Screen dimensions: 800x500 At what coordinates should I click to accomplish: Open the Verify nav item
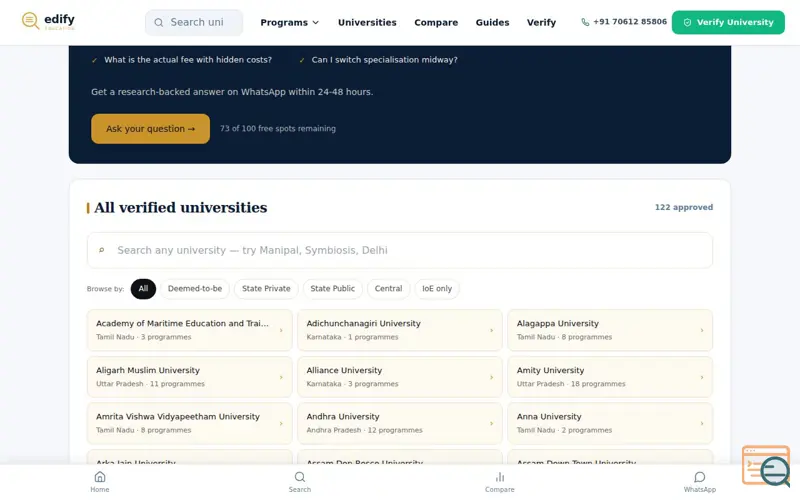541,22
